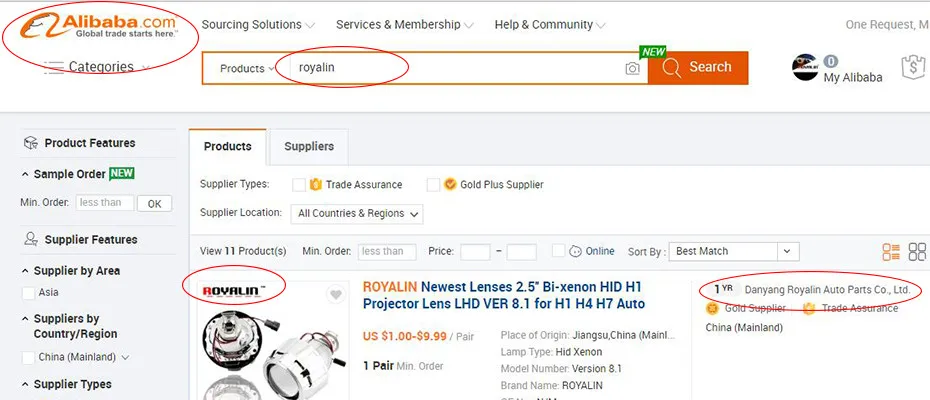Click the heart favorite icon on product
930x400 pixels.
click(336, 295)
